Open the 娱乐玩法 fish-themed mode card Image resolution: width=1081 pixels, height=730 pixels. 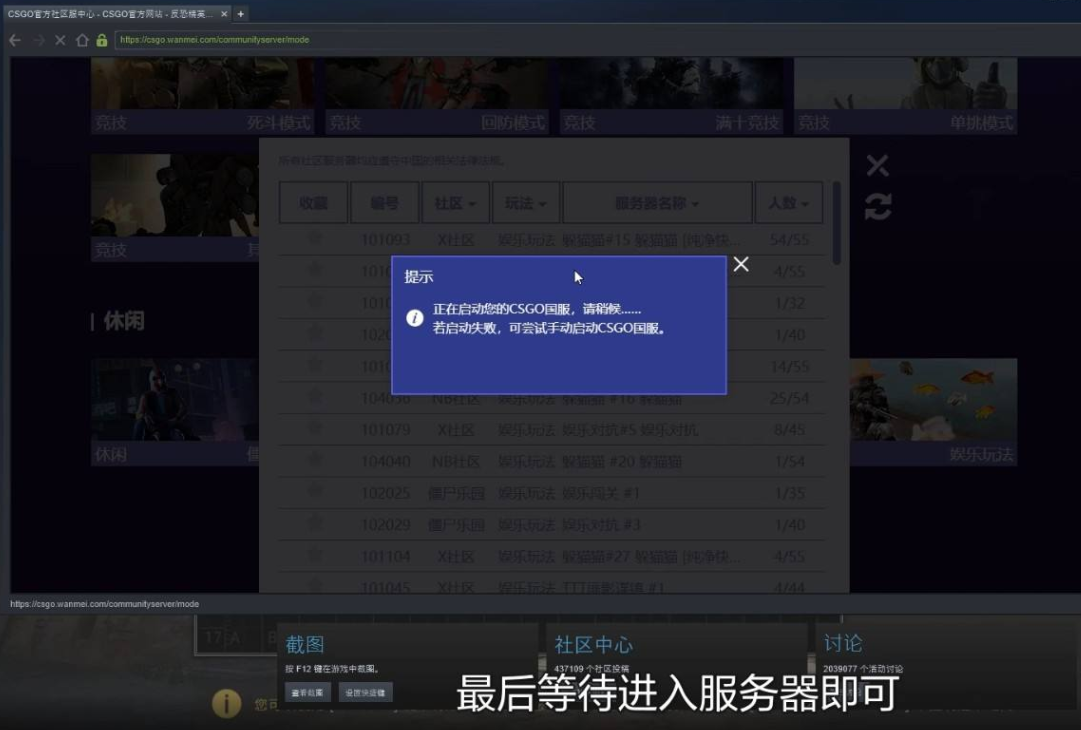point(933,412)
